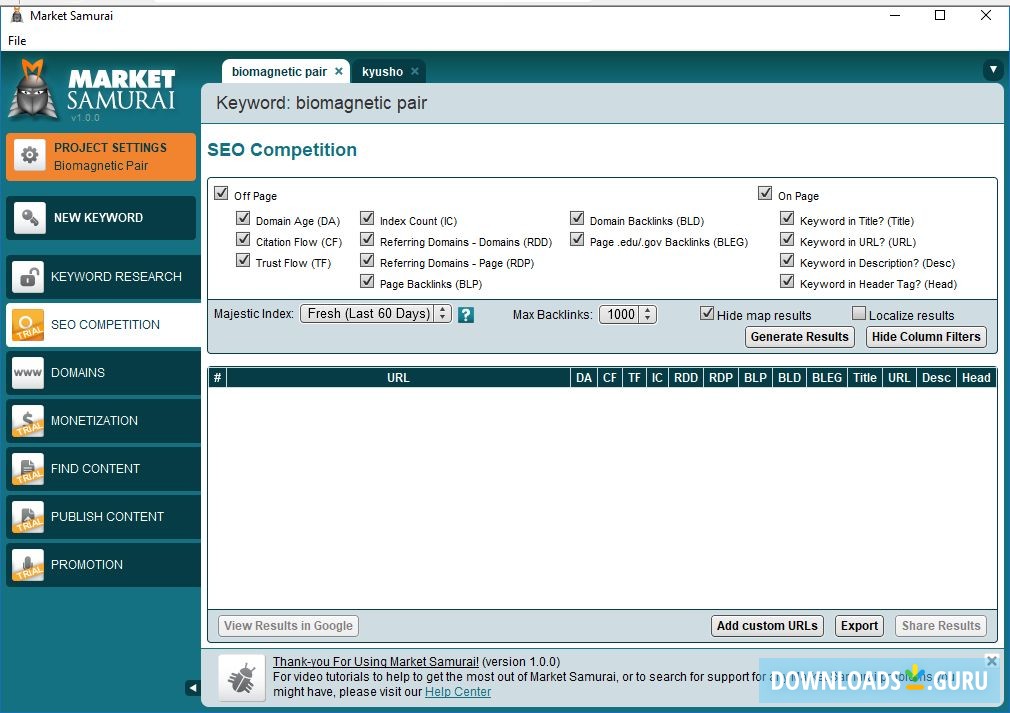Uncheck Keyword in URL? (URL)
Image resolution: width=1010 pixels, height=713 pixels.
(x=787, y=239)
